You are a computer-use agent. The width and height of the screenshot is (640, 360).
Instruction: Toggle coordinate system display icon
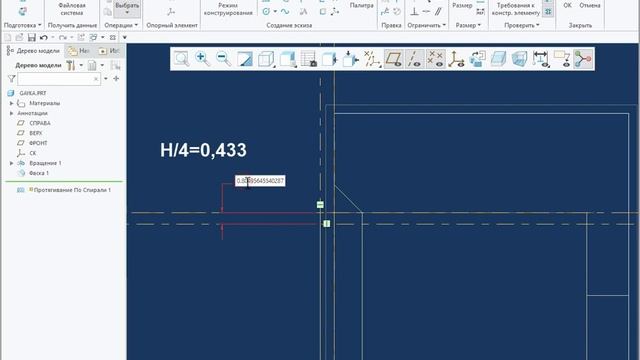(456, 59)
